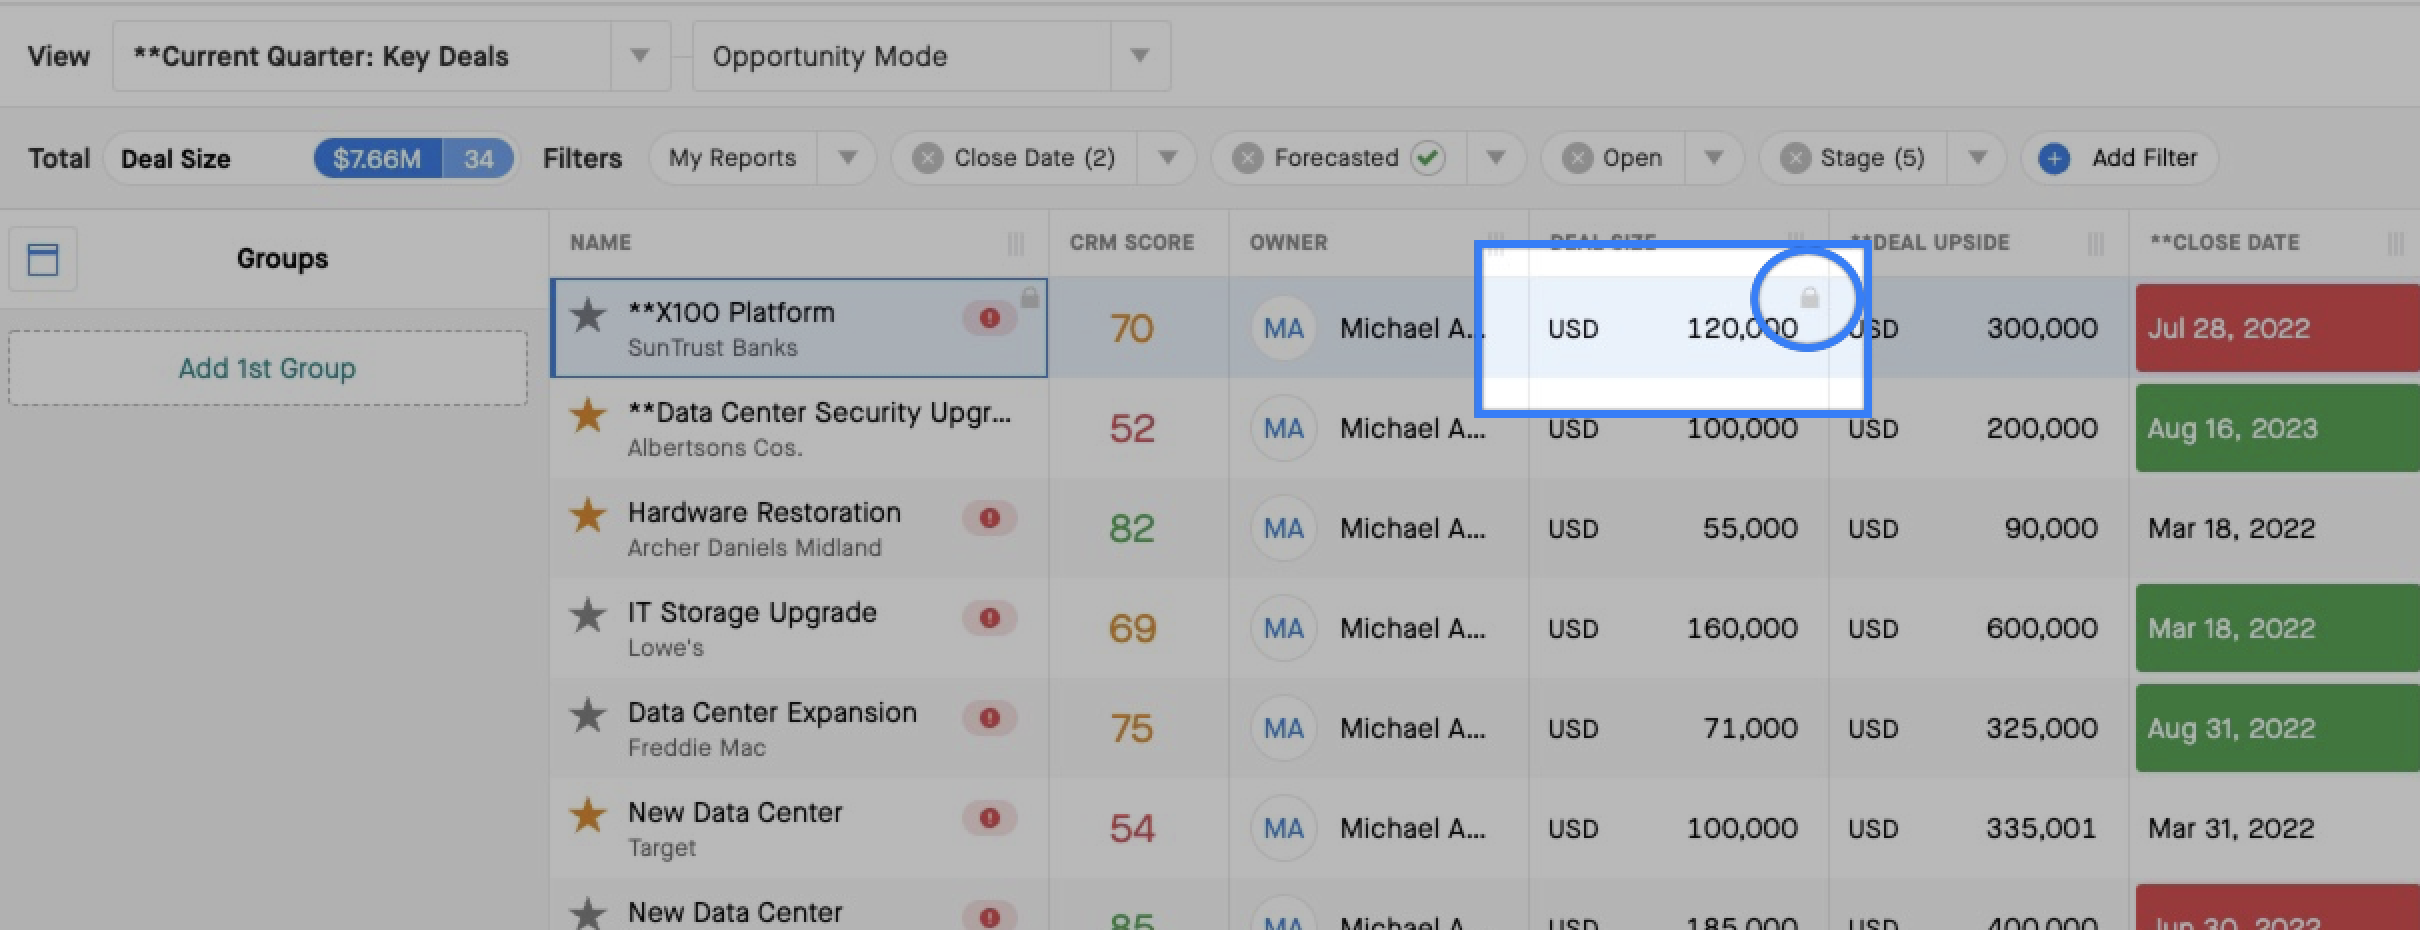The width and height of the screenshot is (2420, 930).
Task: Remove the Forecasted filter
Action: click(x=1247, y=158)
